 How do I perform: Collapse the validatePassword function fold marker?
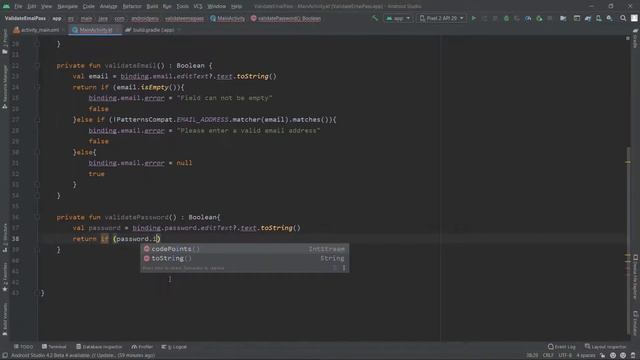pyautogui.click(x=37, y=217)
